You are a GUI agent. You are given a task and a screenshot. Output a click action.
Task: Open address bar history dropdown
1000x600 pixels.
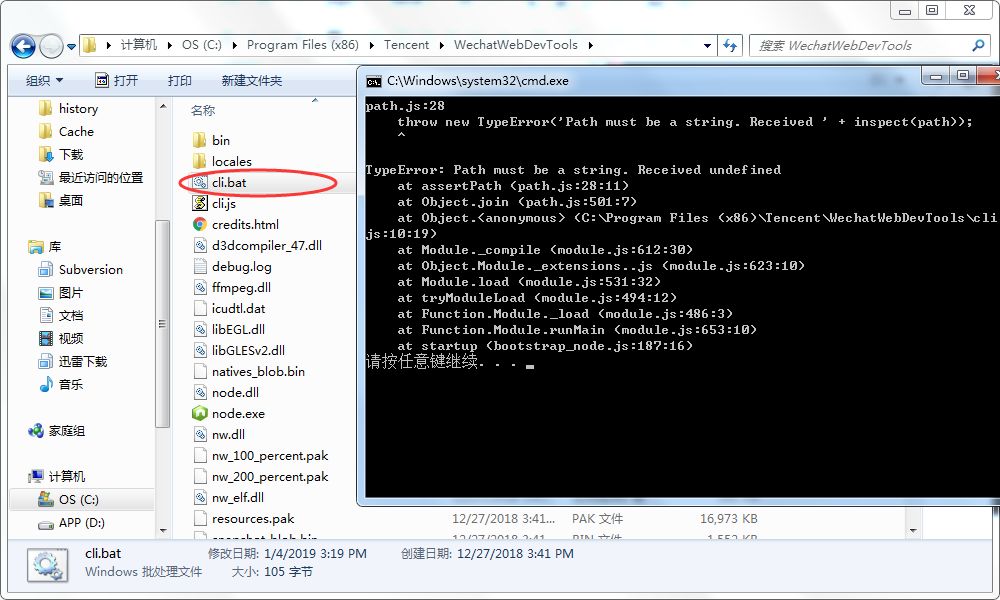pyautogui.click(x=707, y=46)
